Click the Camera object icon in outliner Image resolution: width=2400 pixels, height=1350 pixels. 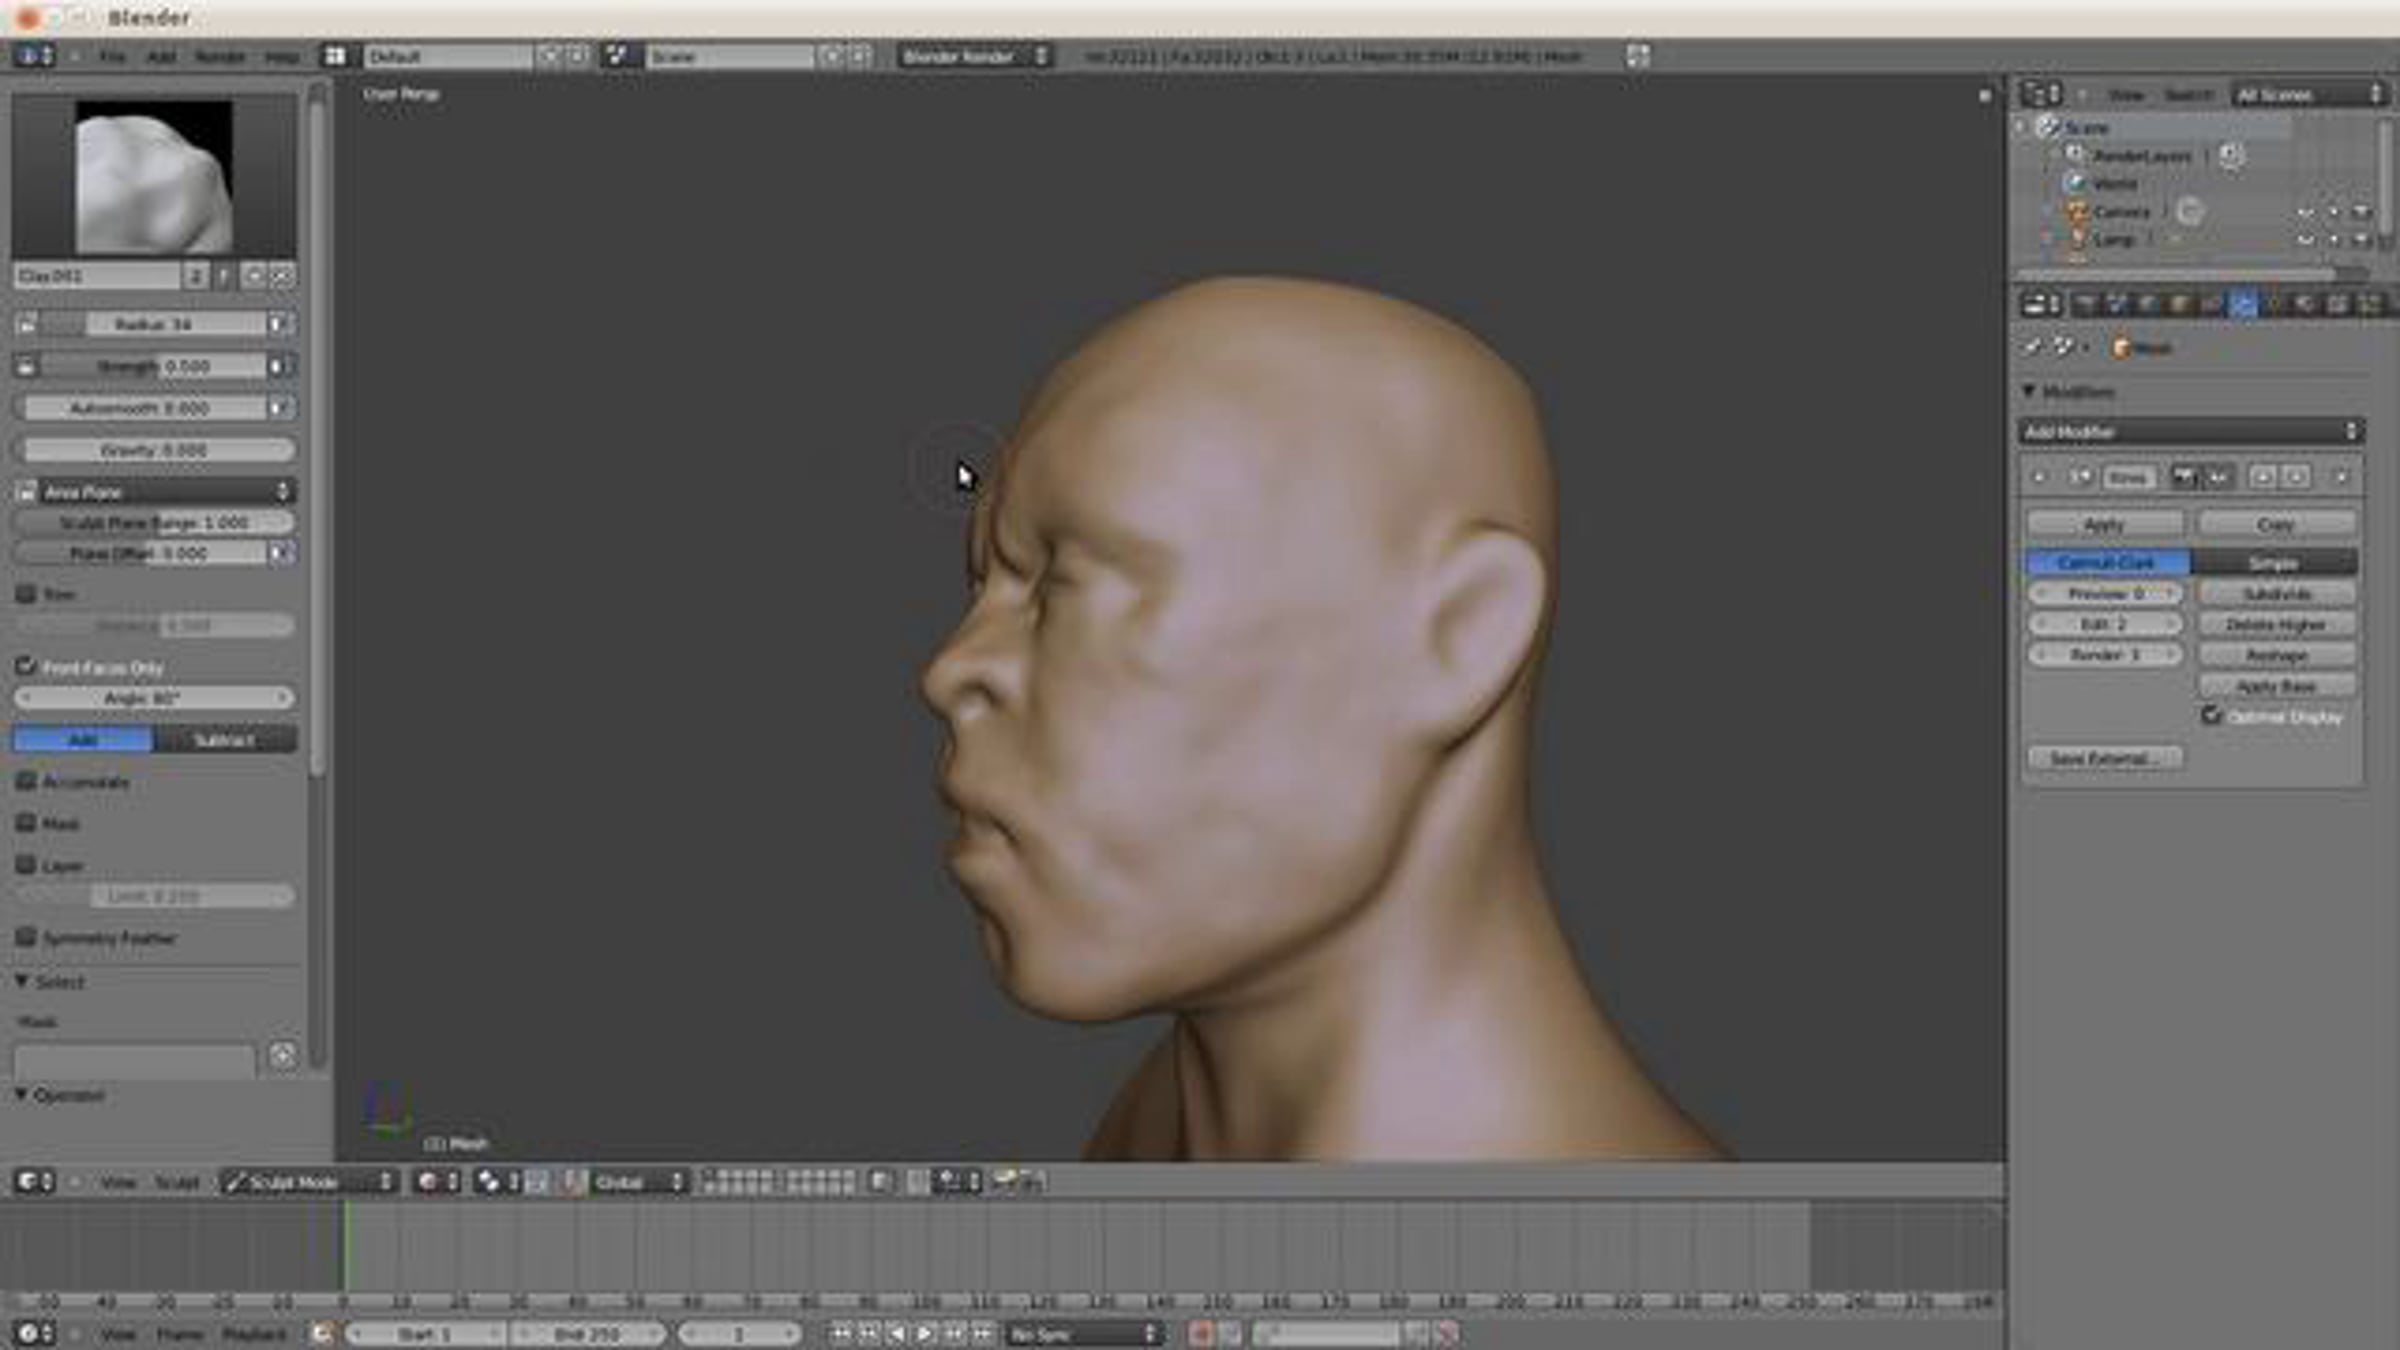pos(2077,212)
